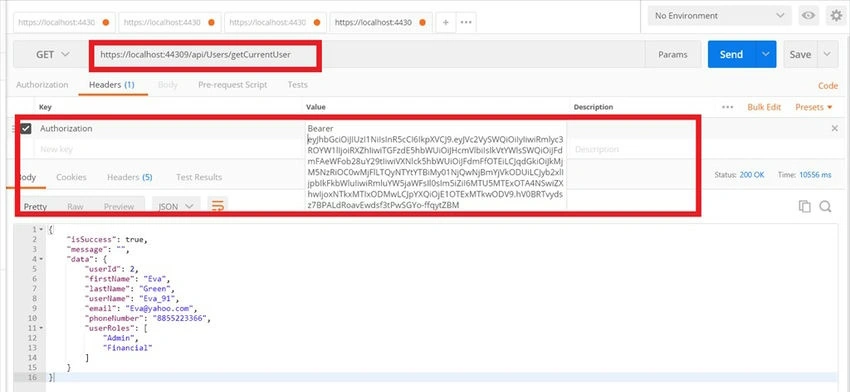Open the headers table column options dots
850x392 pixels.
(727, 107)
